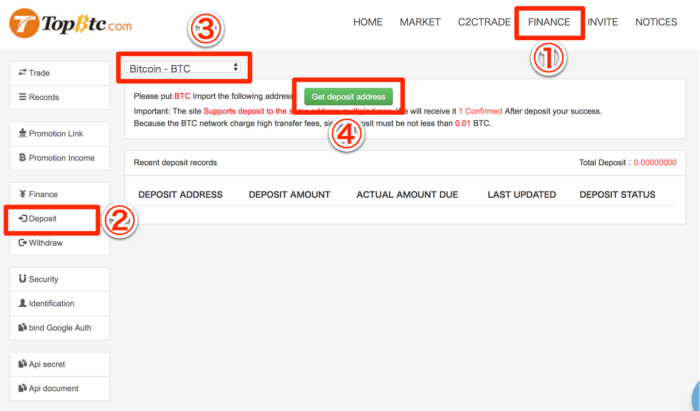Click the DEPOSIT STATUS column header
700x411 pixels.
(617, 195)
